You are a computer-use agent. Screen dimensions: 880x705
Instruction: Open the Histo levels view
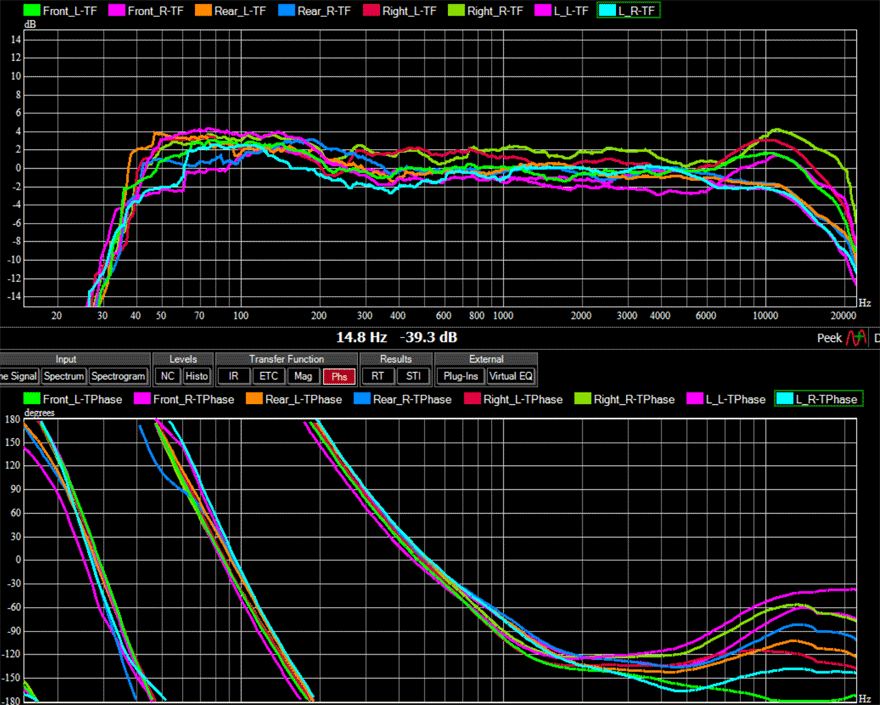[x=196, y=376]
